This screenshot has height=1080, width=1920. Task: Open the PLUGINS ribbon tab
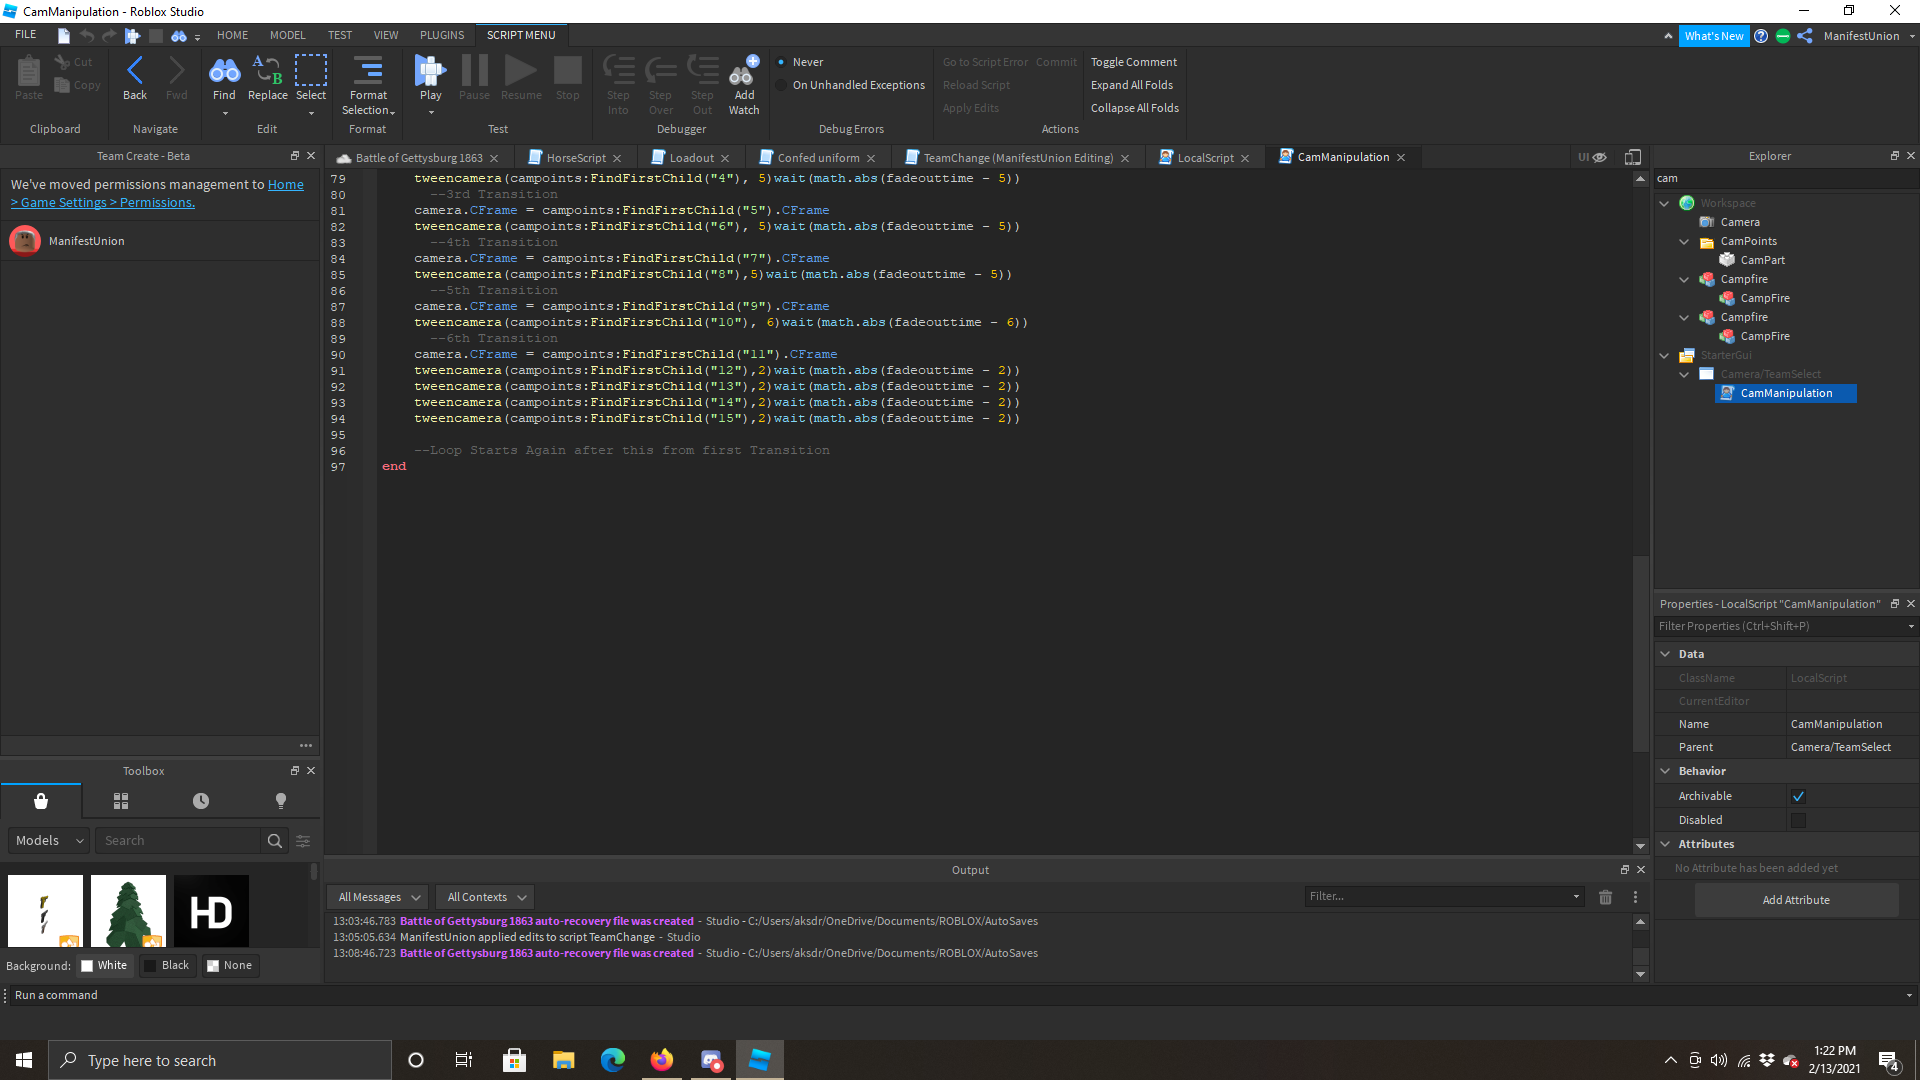441,34
